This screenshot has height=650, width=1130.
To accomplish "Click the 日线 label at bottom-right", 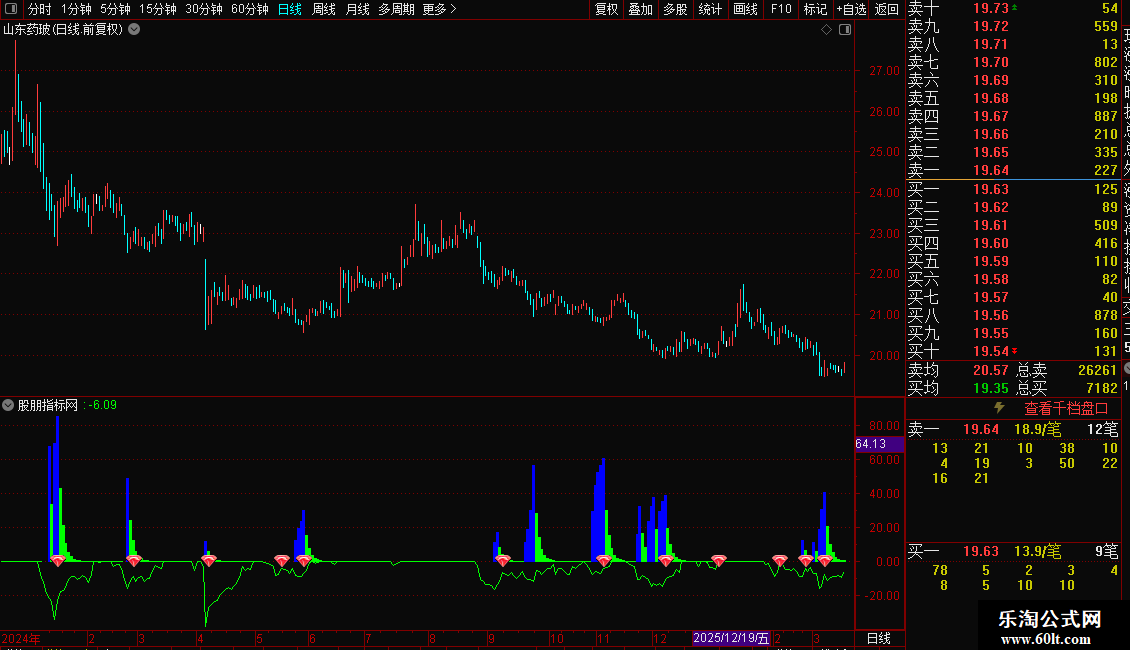I will [878, 638].
